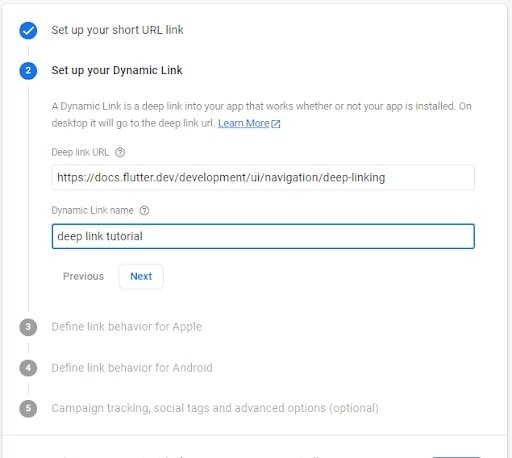Click the blue step 2 number badge

(28, 71)
